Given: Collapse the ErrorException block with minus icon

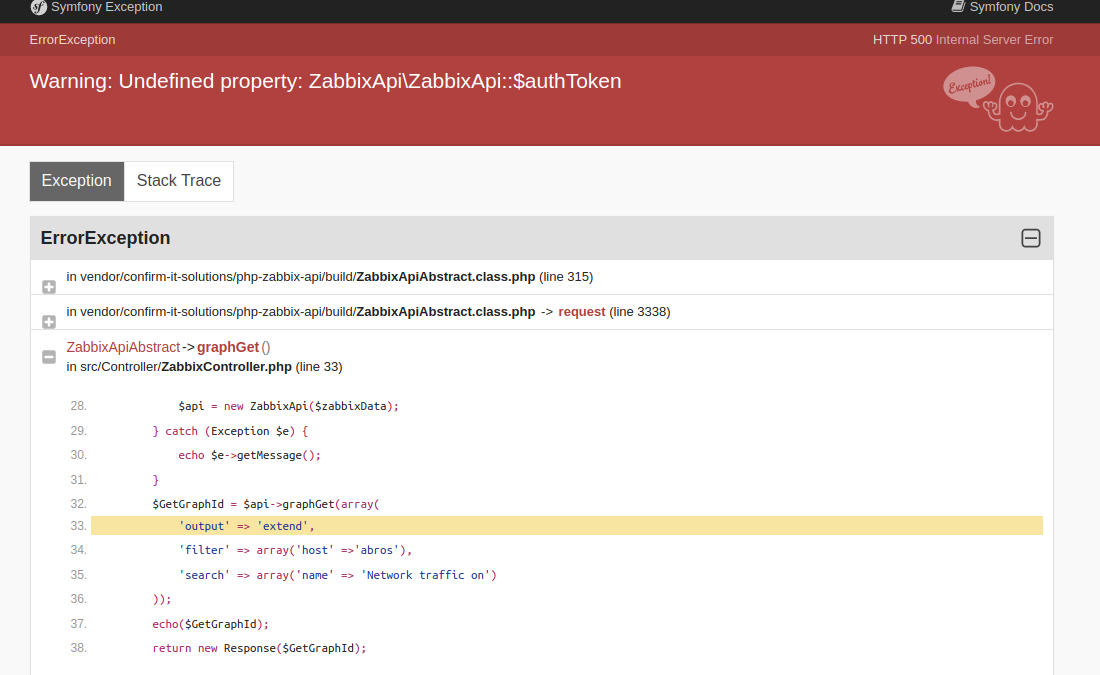Looking at the screenshot, I should [x=1030, y=238].
